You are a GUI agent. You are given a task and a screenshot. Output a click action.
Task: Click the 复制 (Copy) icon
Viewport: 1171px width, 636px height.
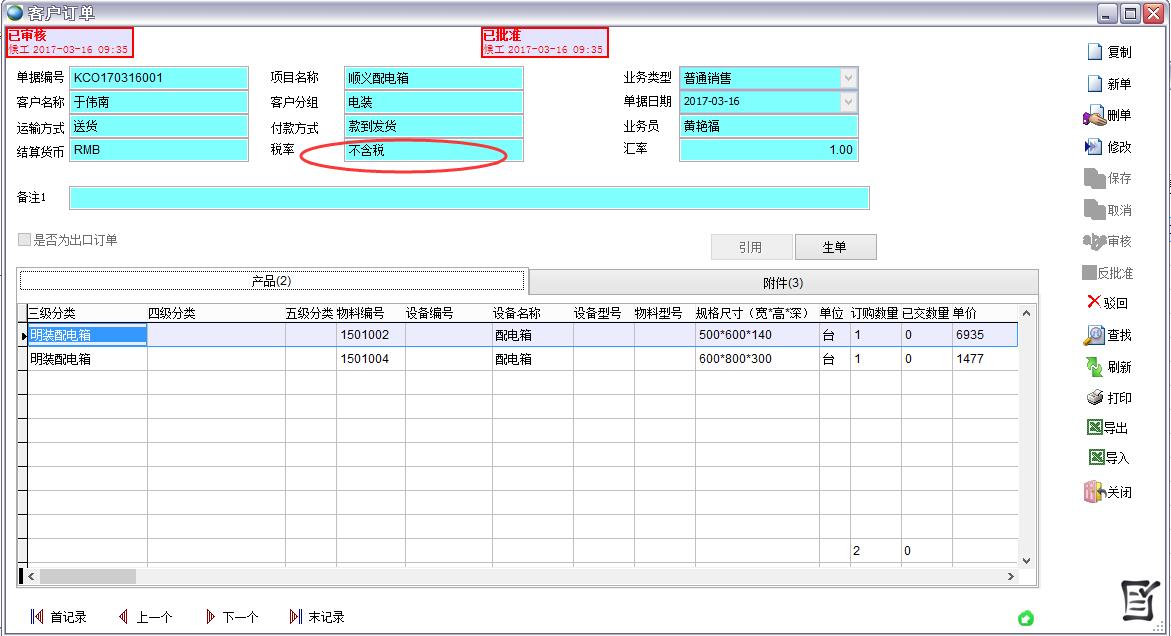1110,51
